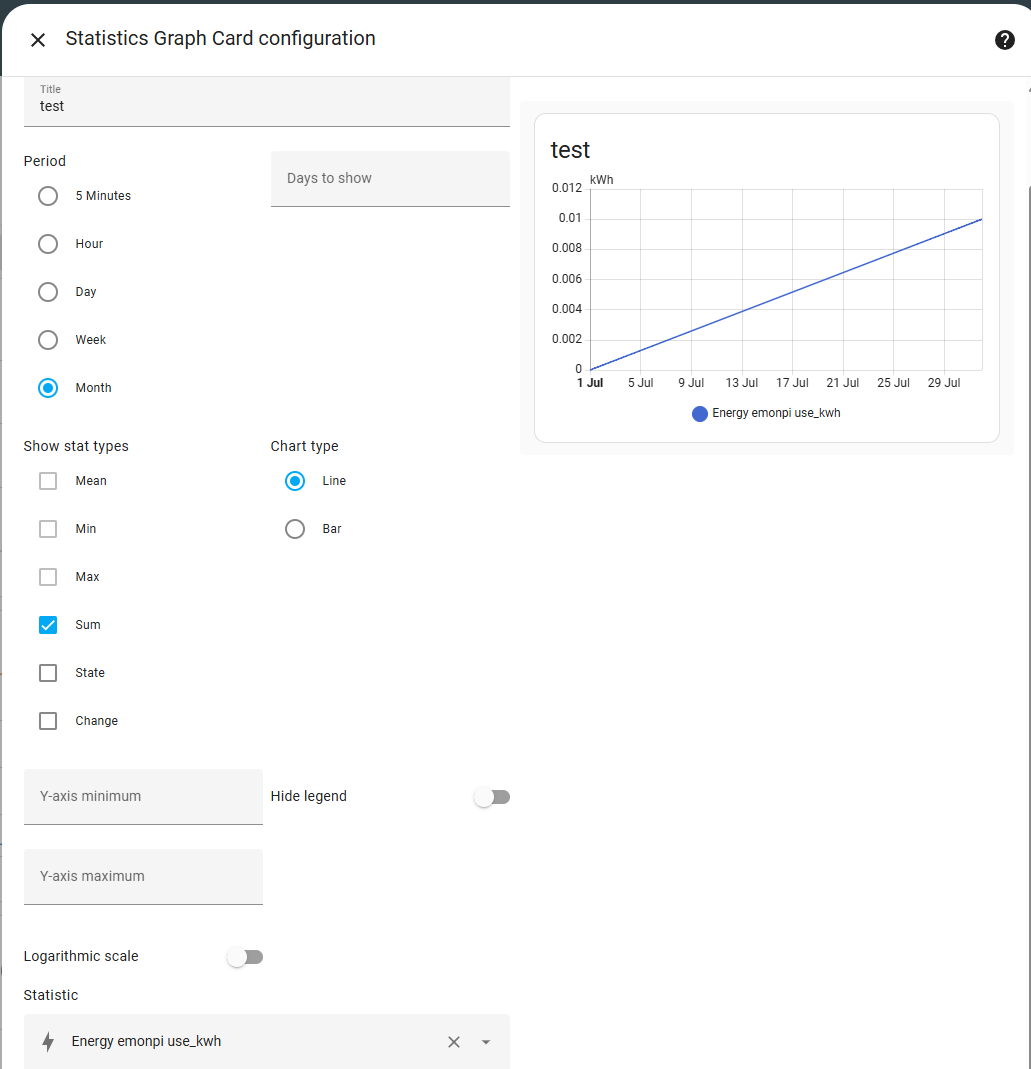This screenshot has width=1031, height=1069.
Task: Select the Week period option
Action: (48, 340)
